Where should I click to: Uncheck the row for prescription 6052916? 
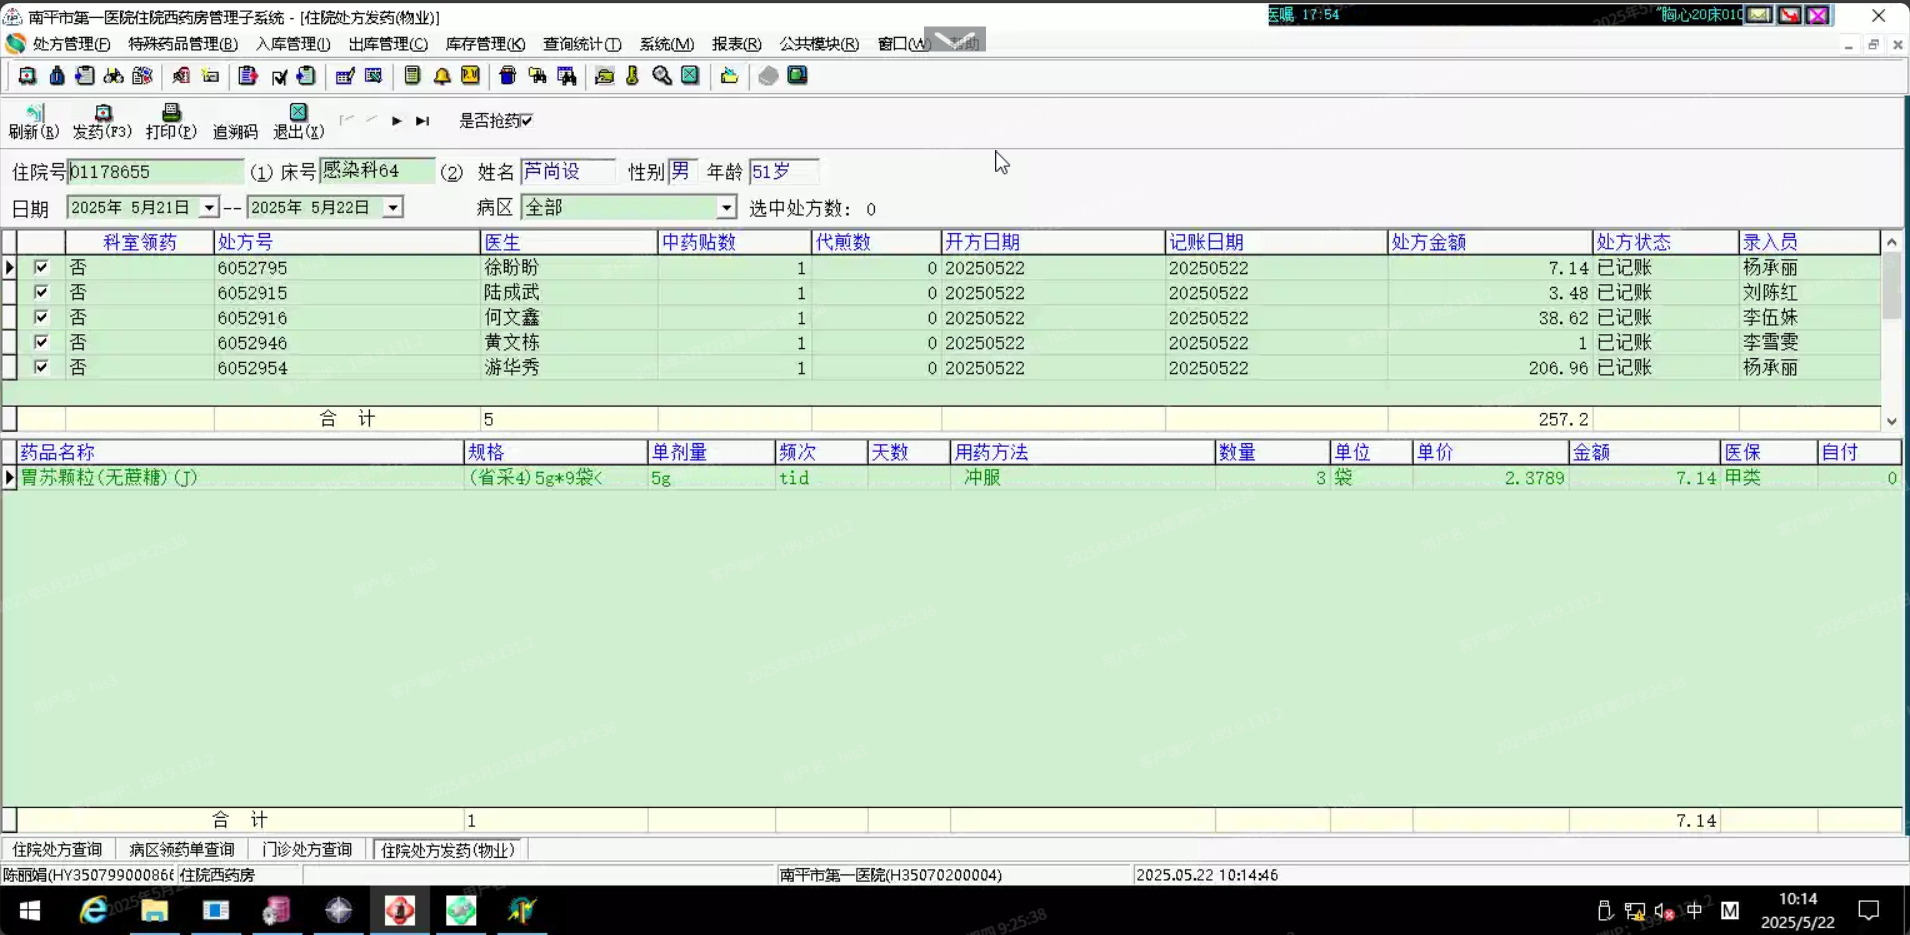pyautogui.click(x=41, y=317)
